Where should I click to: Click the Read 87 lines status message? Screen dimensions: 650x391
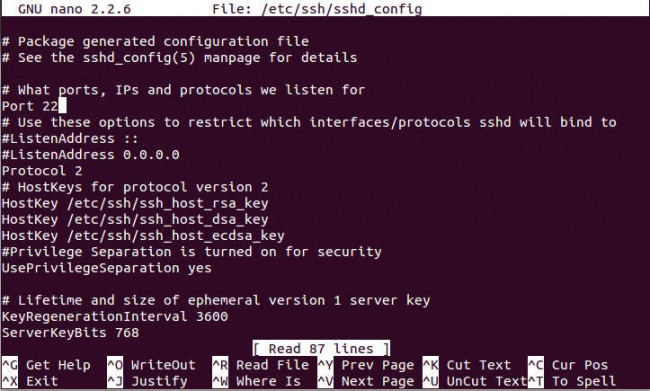tap(321, 349)
